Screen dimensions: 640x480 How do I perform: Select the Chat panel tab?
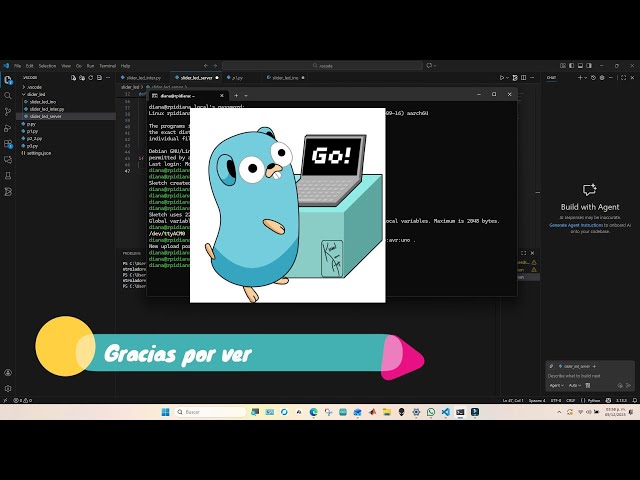[x=551, y=78]
